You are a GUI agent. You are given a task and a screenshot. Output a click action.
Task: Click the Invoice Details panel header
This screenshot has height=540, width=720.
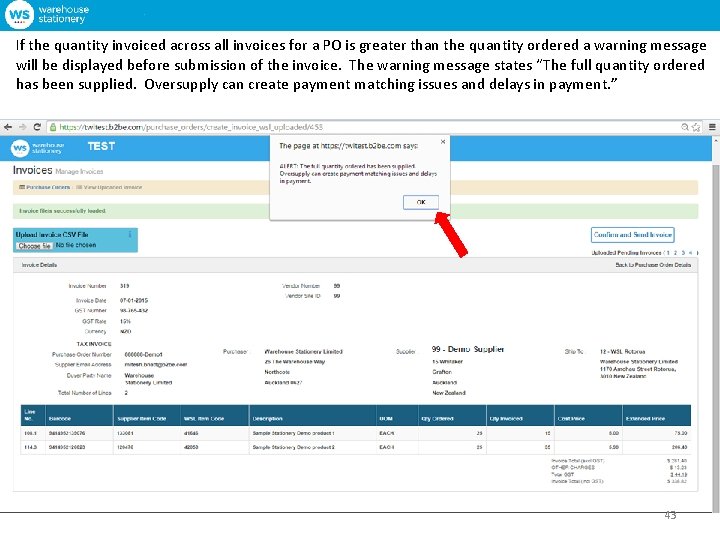(x=355, y=265)
